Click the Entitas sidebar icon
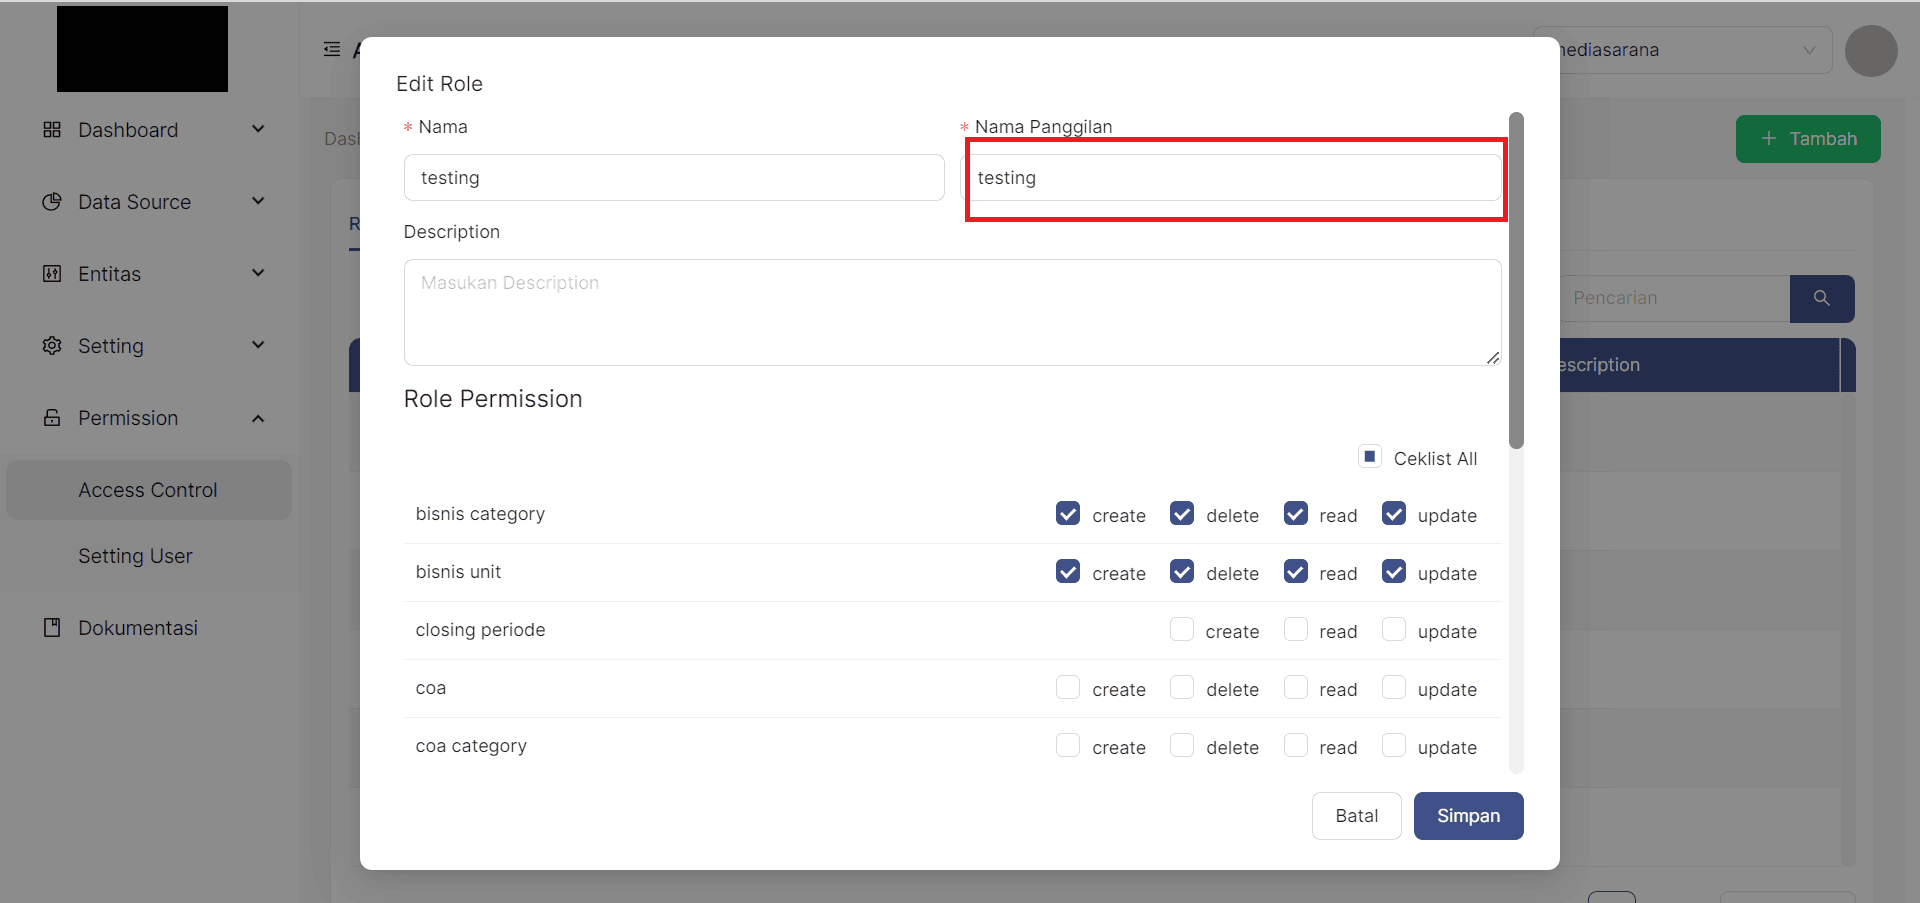The image size is (1920, 903). pos(52,274)
